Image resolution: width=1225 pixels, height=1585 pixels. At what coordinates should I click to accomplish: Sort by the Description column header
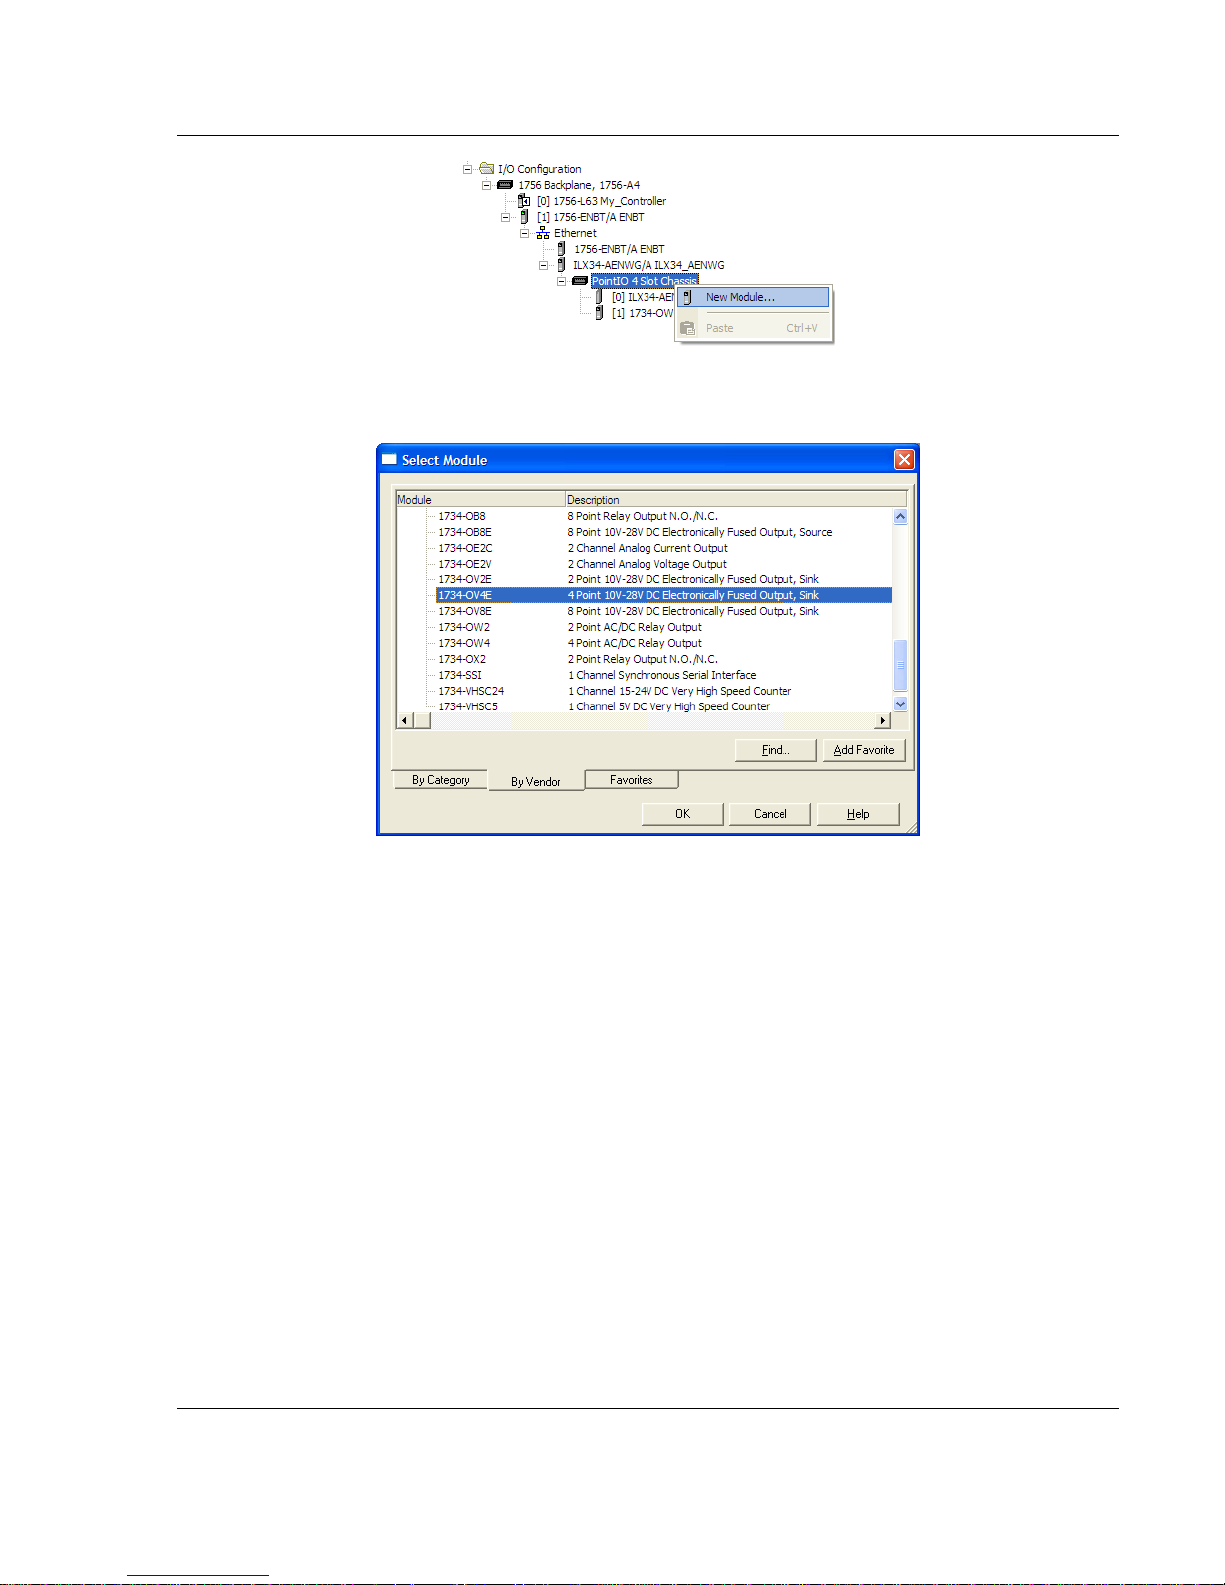pyautogui.click(x=736, y=500)
